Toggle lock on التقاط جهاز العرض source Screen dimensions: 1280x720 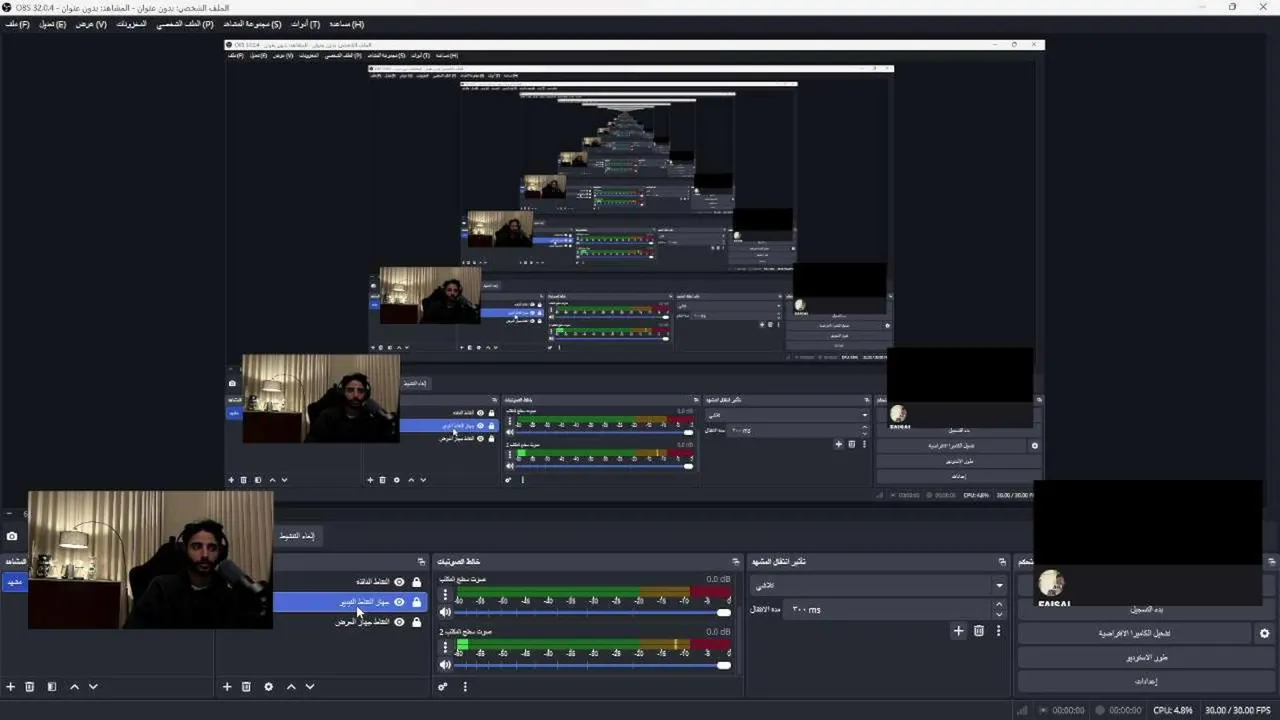416,622
